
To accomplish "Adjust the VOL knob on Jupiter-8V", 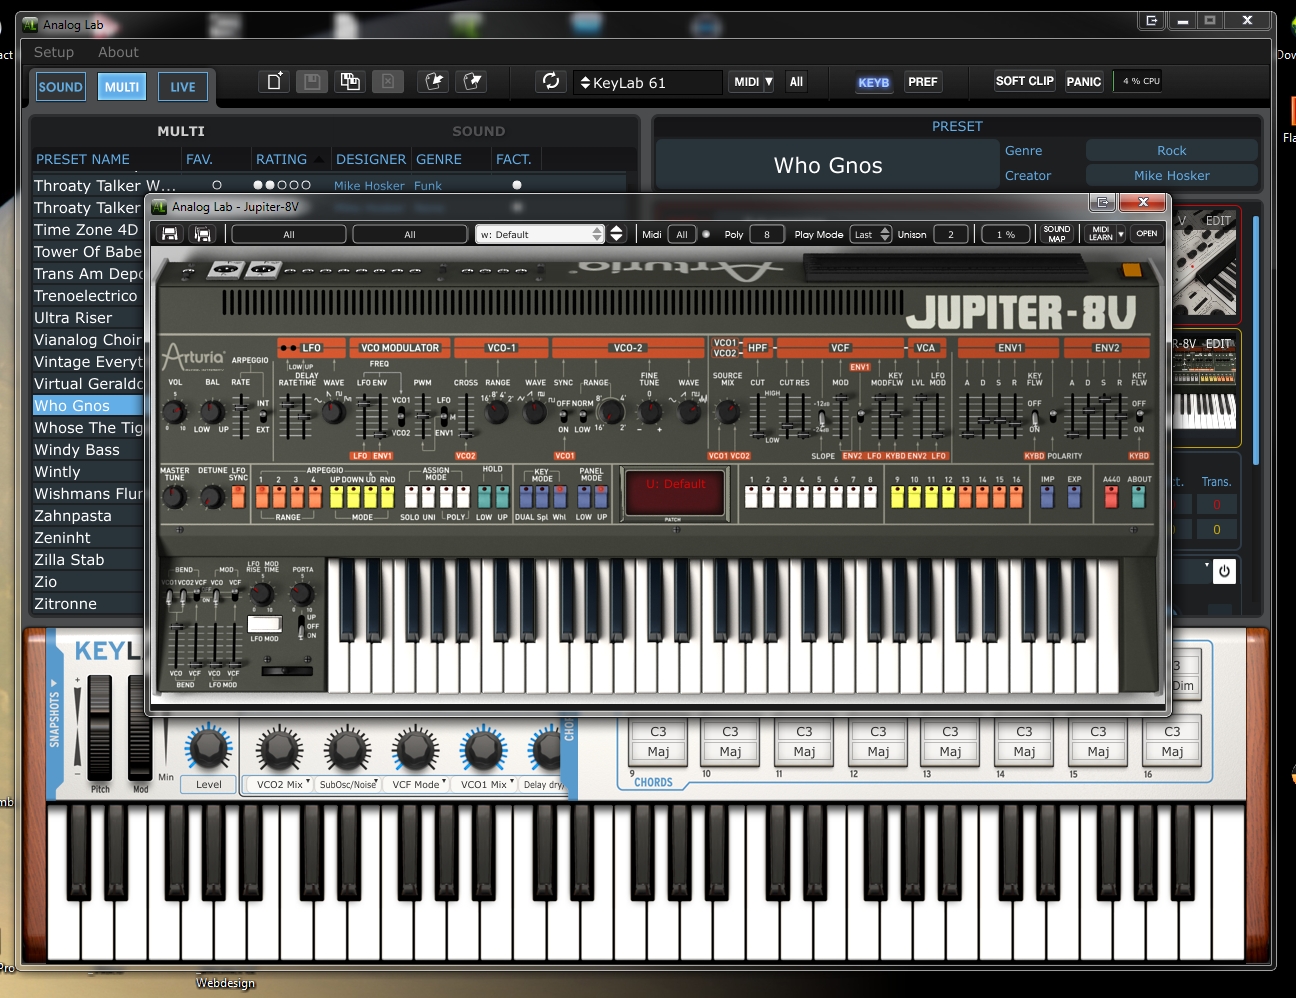I will pyautogui.click(x=174, y=411).
